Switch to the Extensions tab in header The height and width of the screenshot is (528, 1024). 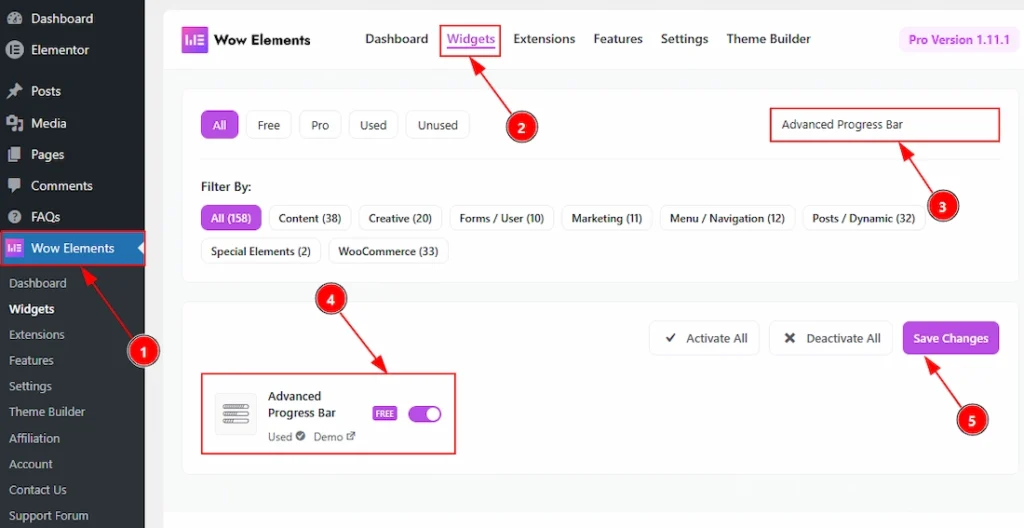[x=544, y=39]
